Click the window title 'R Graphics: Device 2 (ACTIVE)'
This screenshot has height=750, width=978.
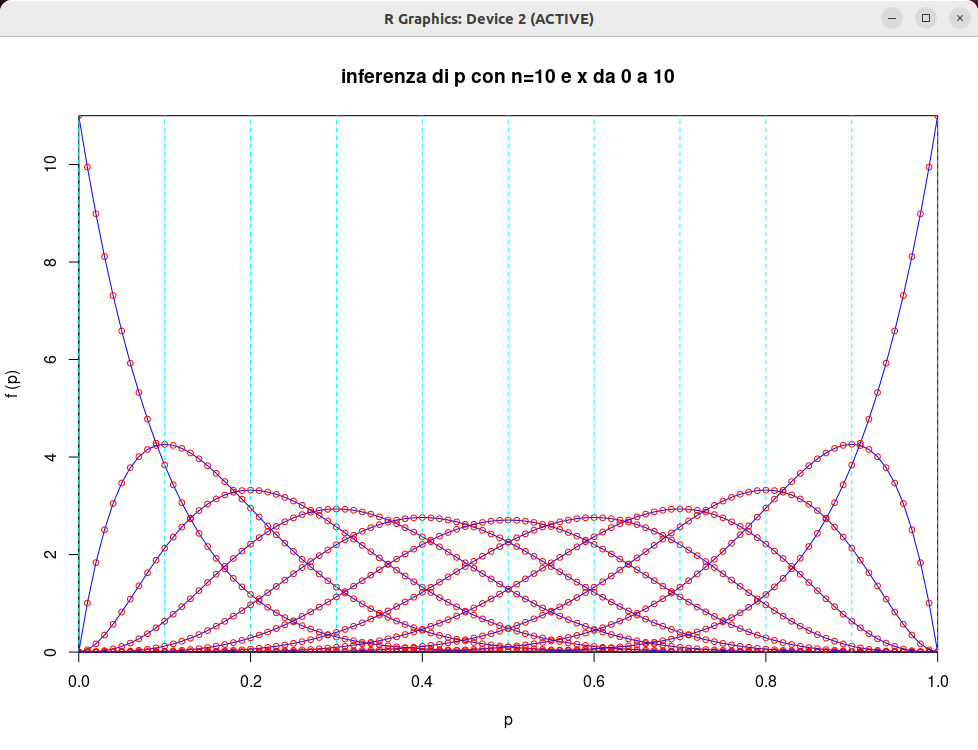click(489, 19)
